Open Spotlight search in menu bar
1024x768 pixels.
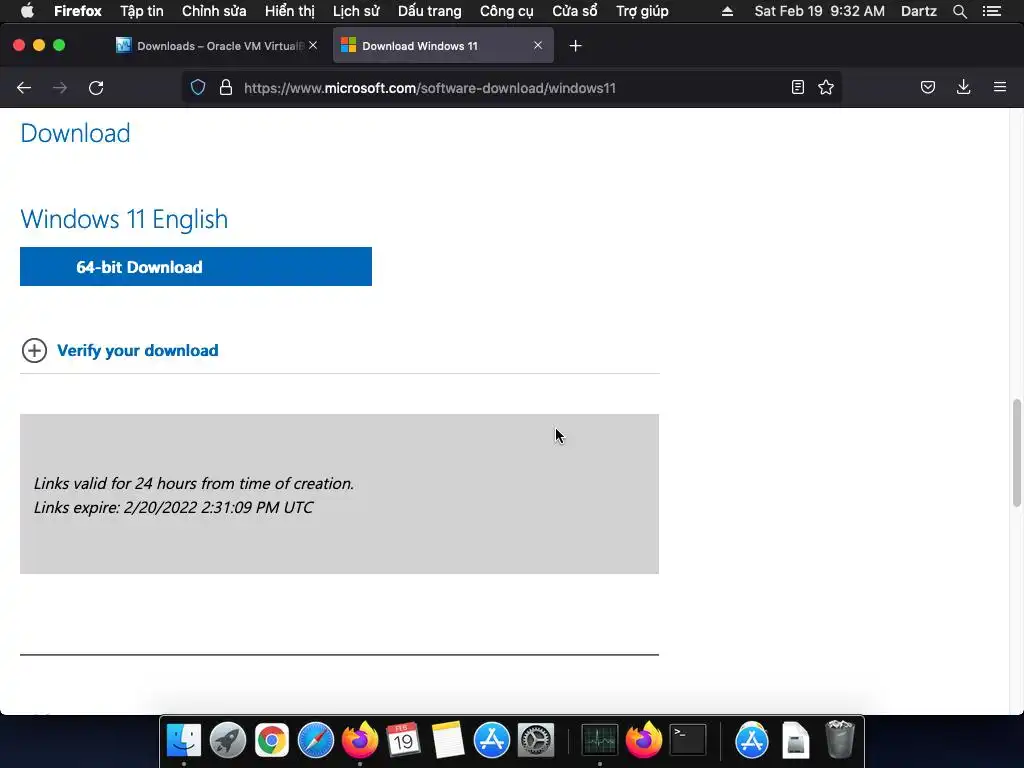point(959,11)
